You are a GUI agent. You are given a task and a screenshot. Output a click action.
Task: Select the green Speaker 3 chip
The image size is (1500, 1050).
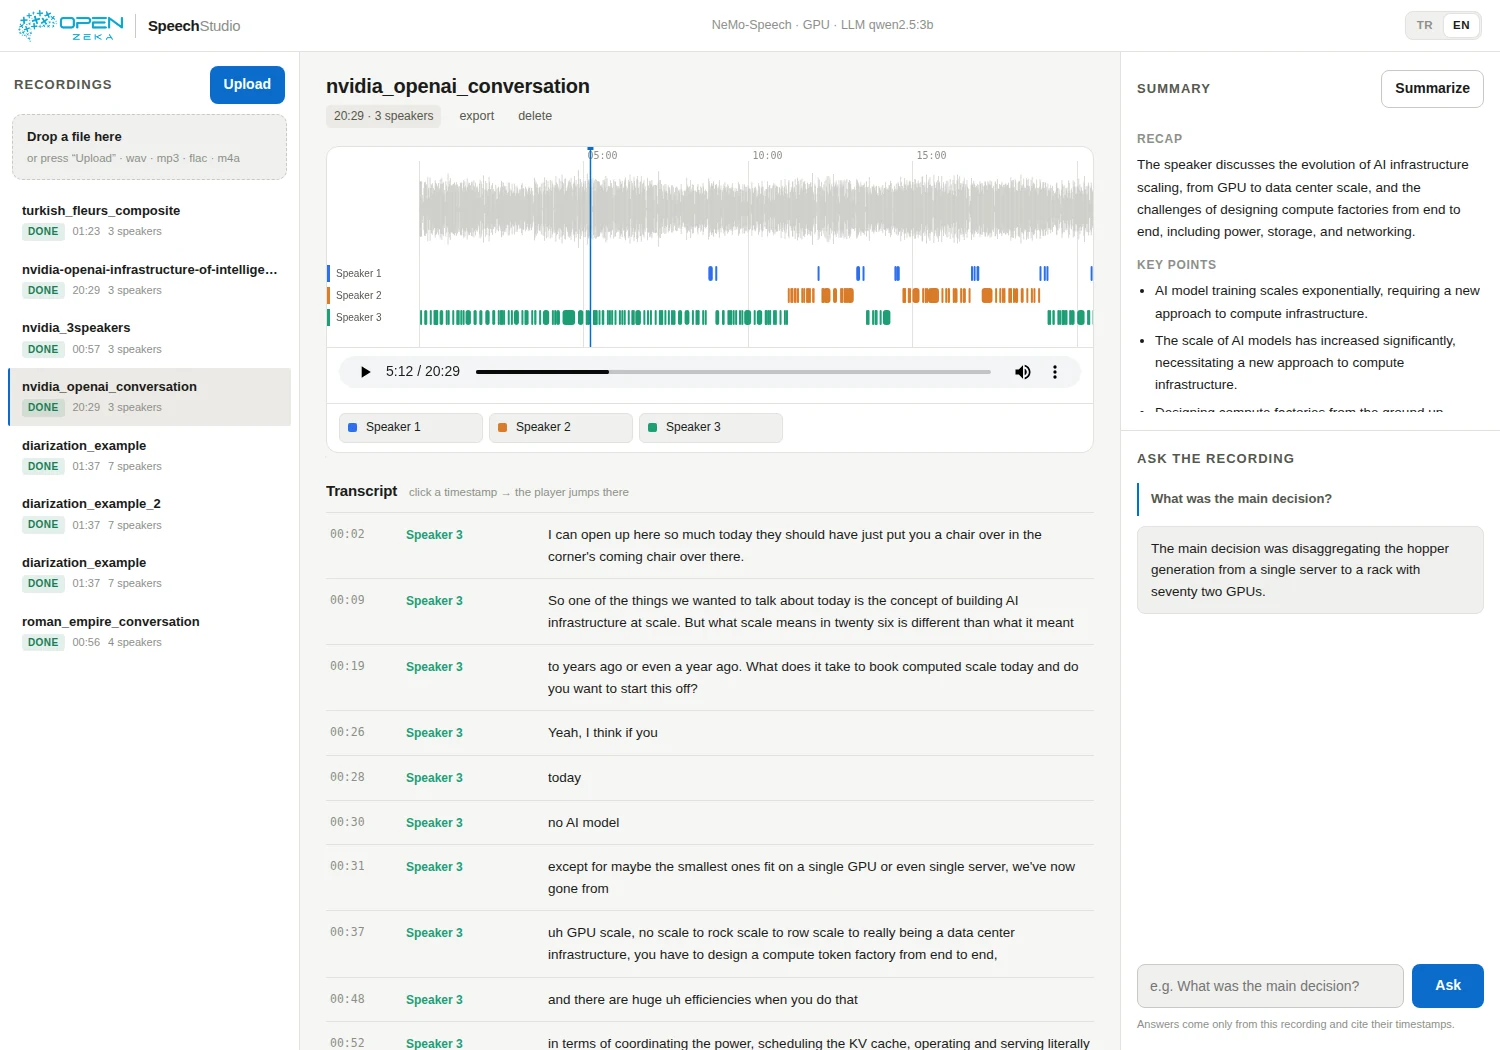tap(711, 427)
